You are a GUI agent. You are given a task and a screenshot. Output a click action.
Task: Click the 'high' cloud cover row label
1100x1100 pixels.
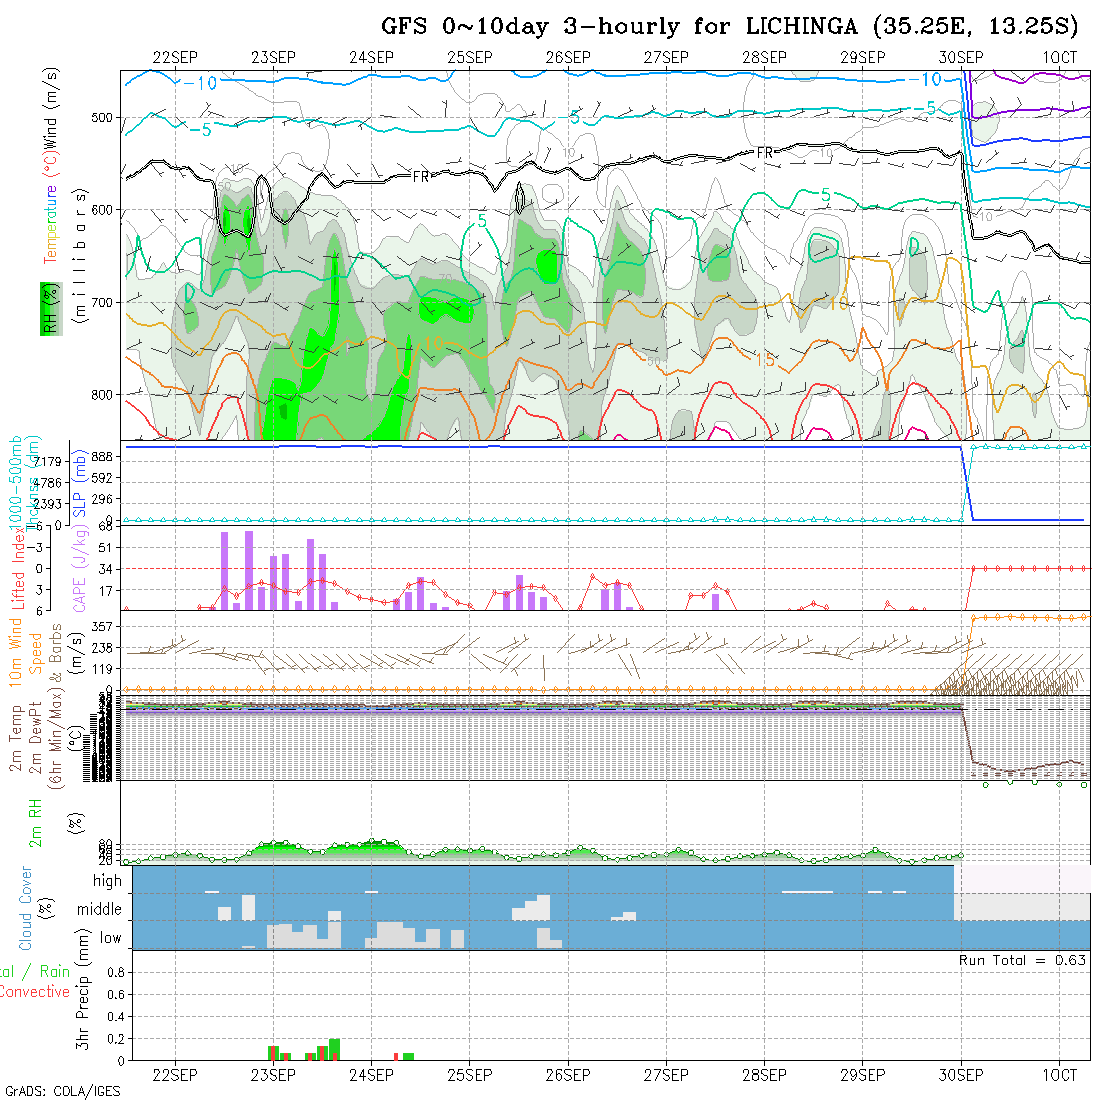[107, 881]
